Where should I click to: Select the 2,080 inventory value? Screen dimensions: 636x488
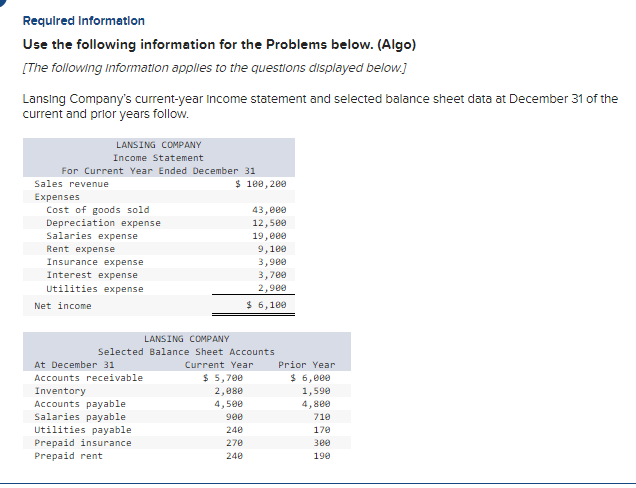tap(229, 391)
